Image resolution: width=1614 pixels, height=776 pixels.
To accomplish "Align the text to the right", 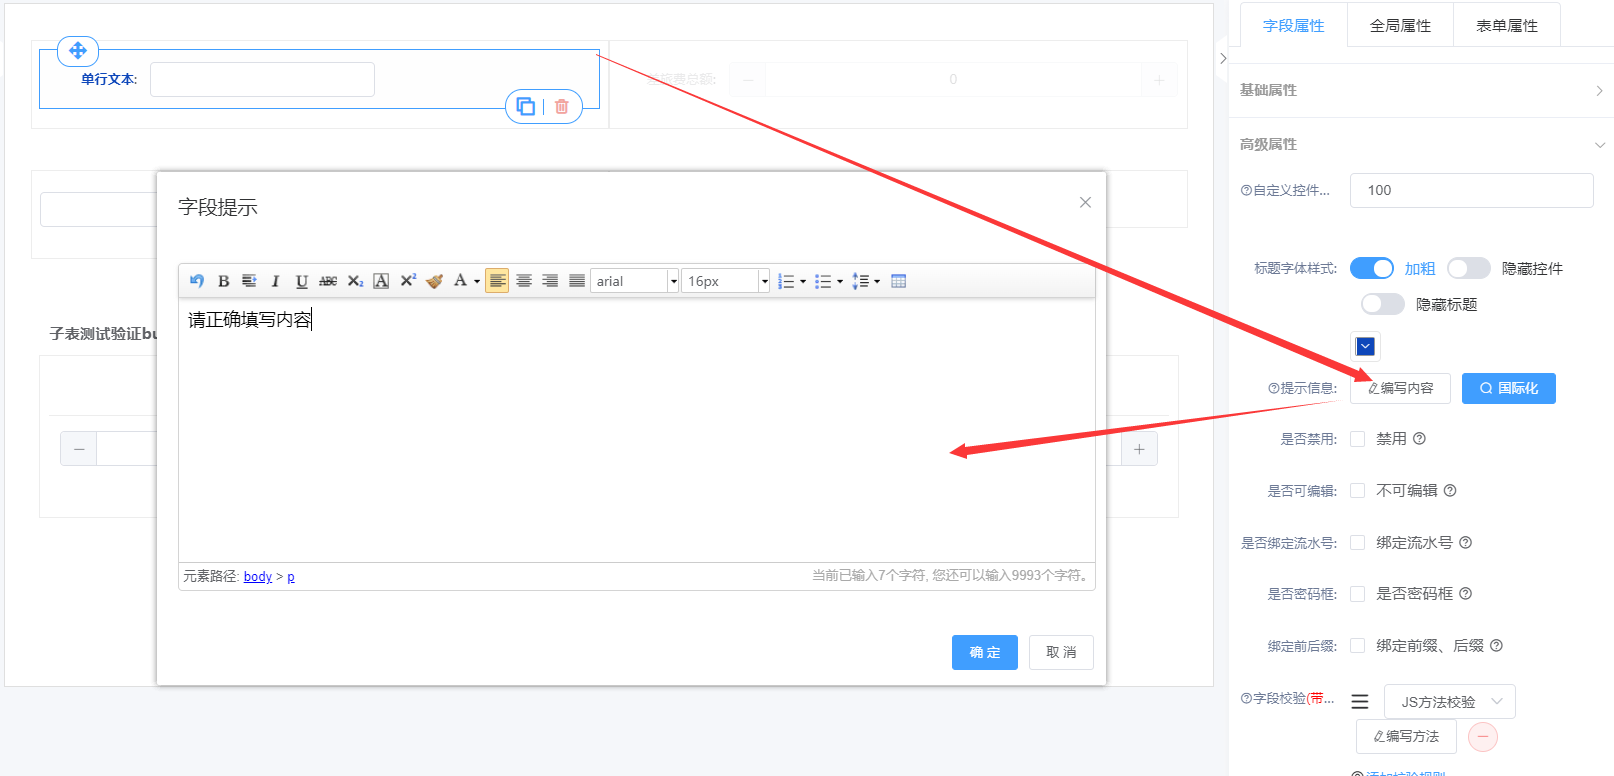I will [x=550, y=281].
